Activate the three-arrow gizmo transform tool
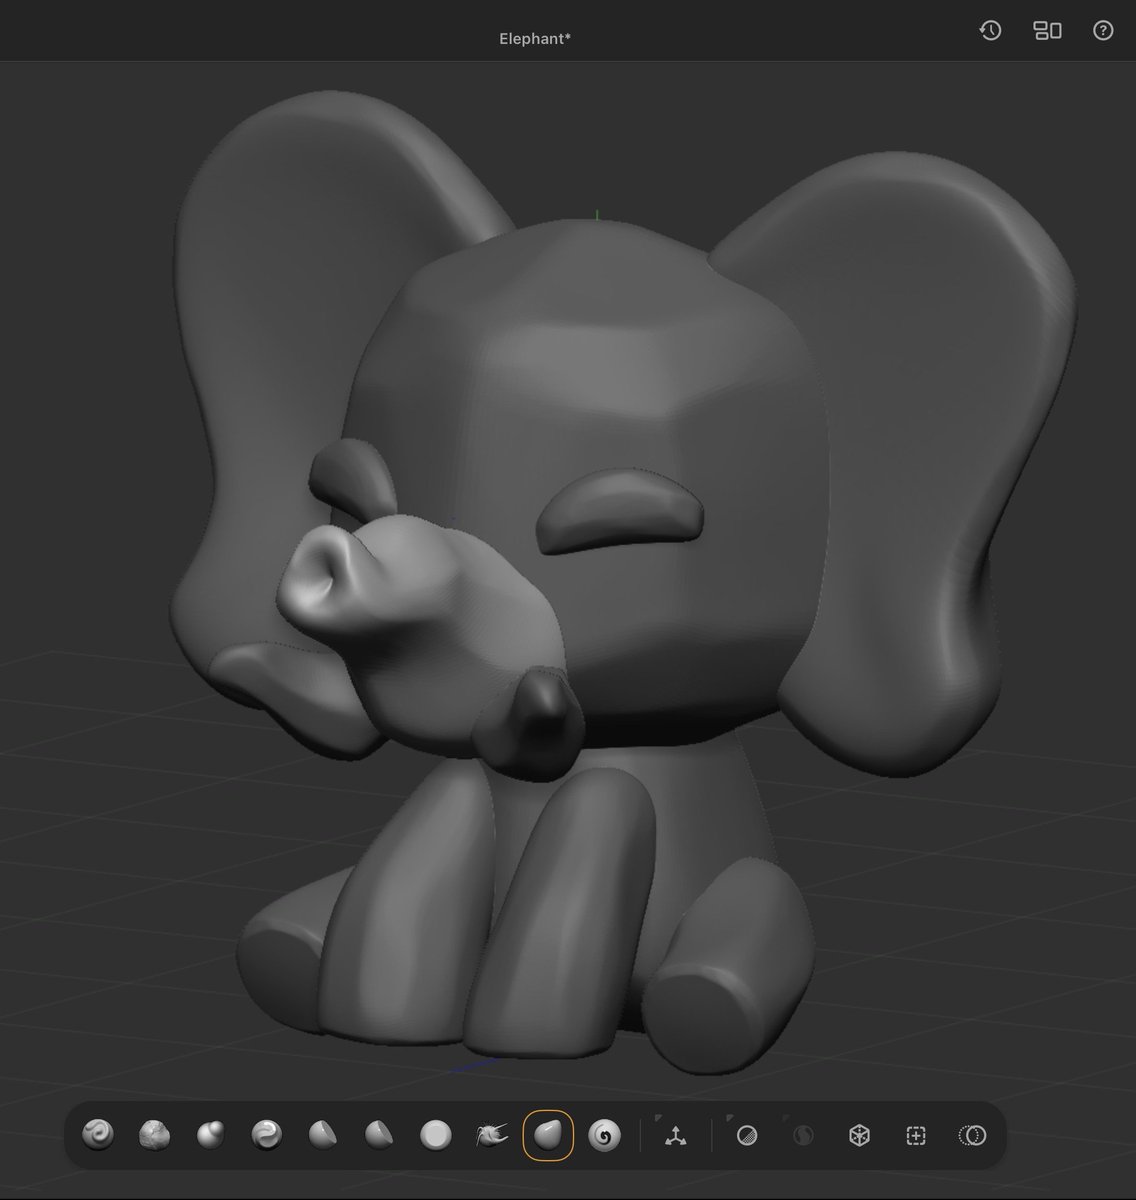 click(x=675, y=1135)
